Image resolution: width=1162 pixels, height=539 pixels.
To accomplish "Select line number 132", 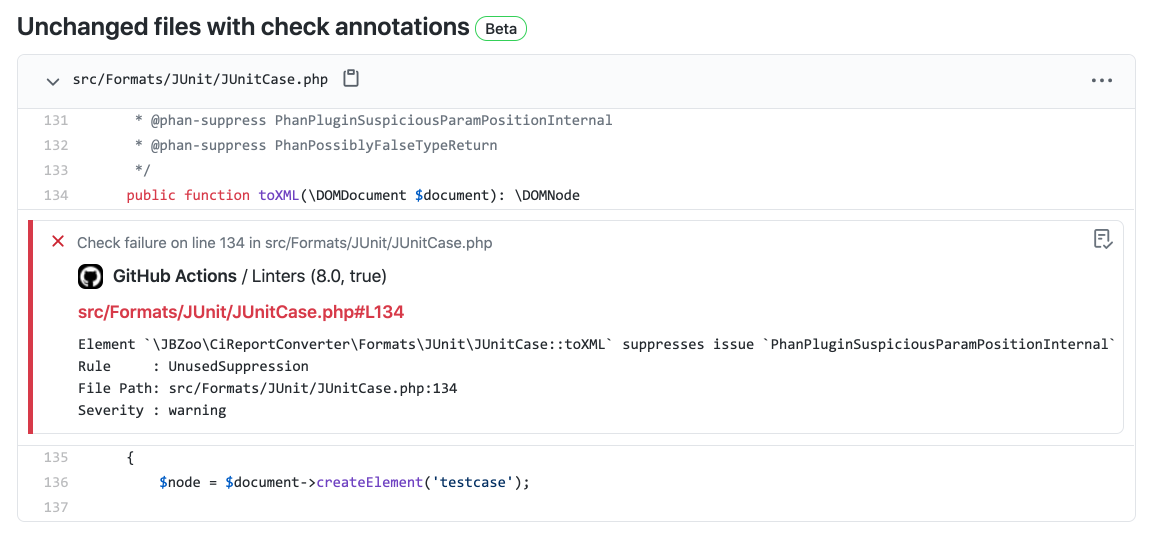I will tap(56, 145).
